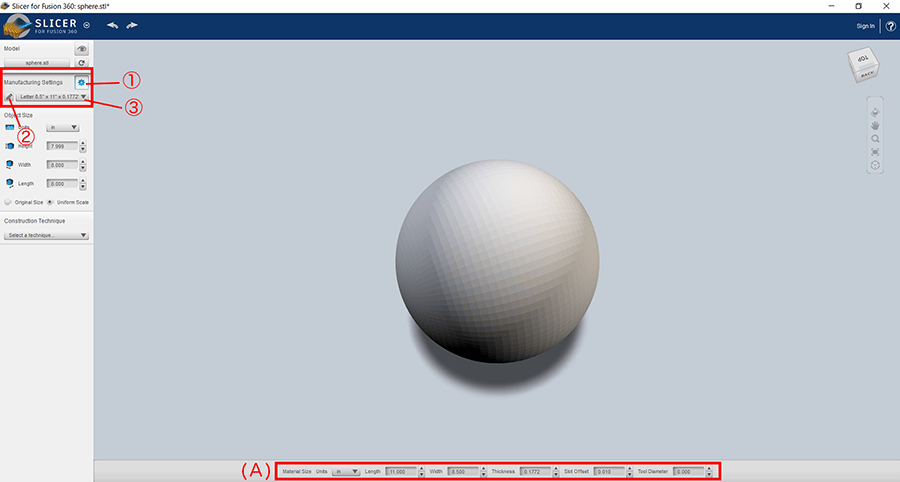Screen dimensions: 900x482
Task: Click the BACK face of view cube
Action: (867, 74)
